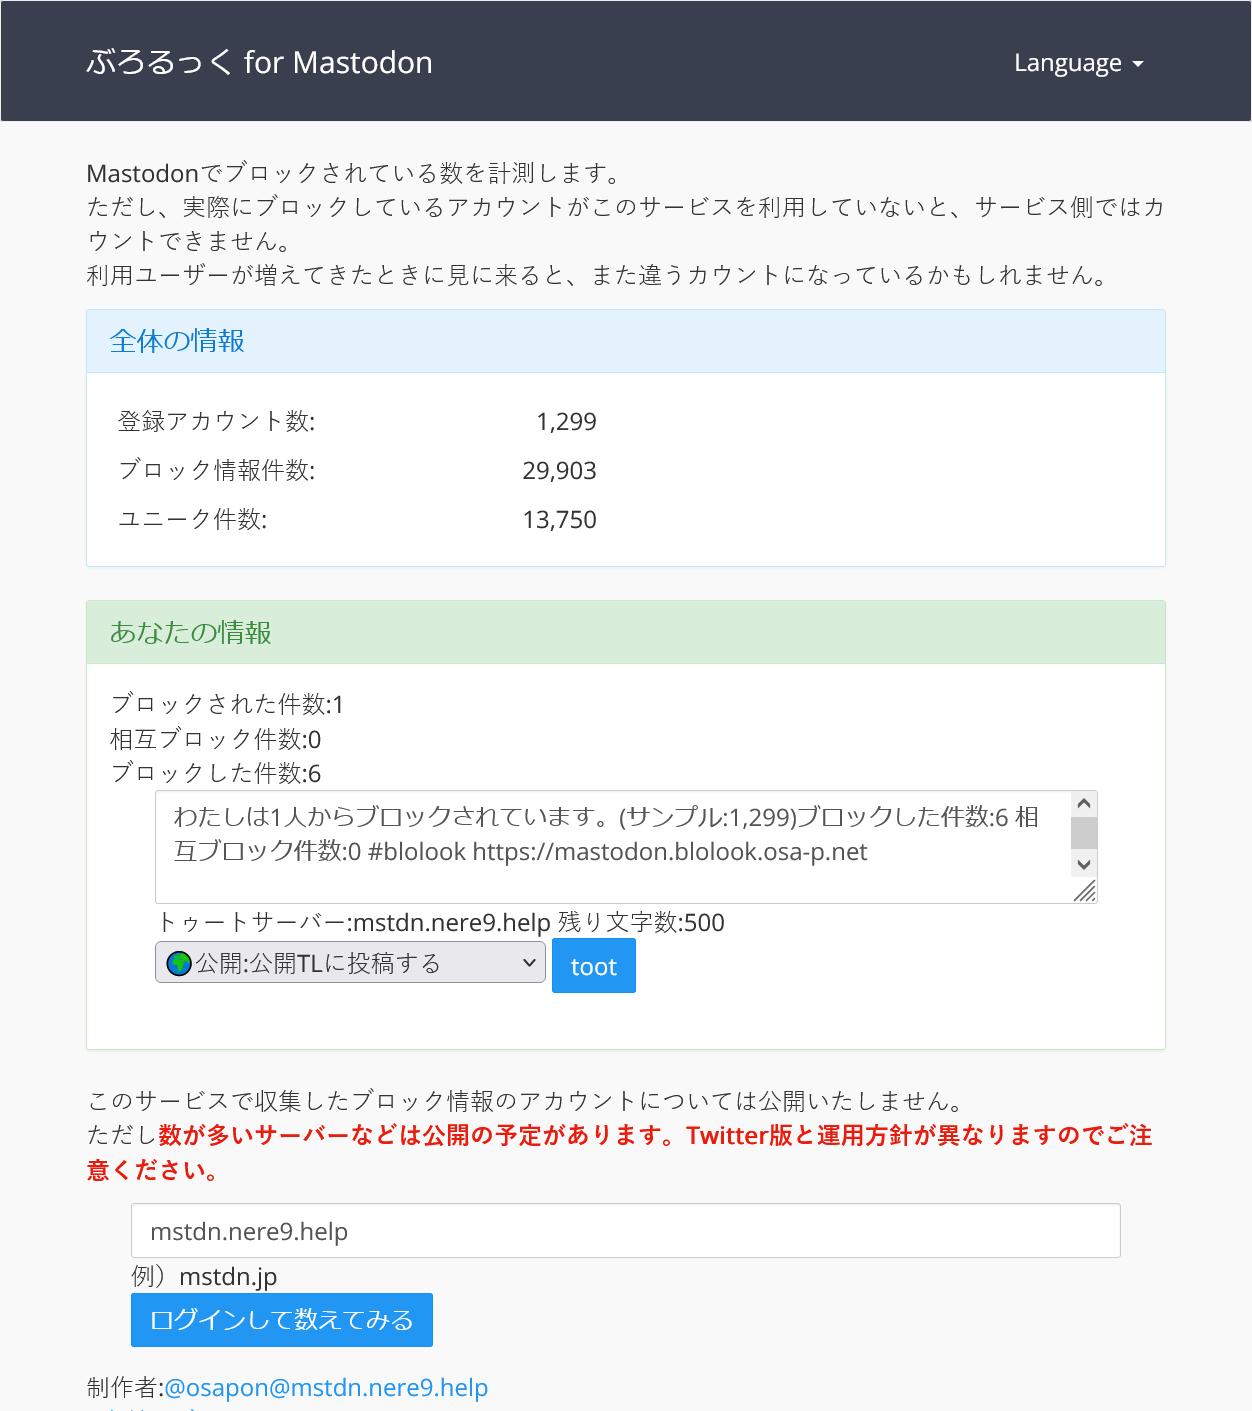Screen dimensions: 1252x1411
Task: Click the scrollbar thumb in the toot textarea
Action: pyautogui.click(x=1084, y=833)
